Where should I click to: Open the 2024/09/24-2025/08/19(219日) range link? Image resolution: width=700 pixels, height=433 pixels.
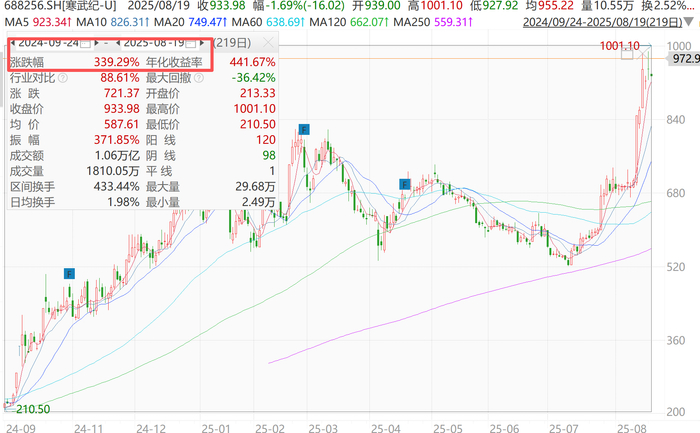[603, 22]
